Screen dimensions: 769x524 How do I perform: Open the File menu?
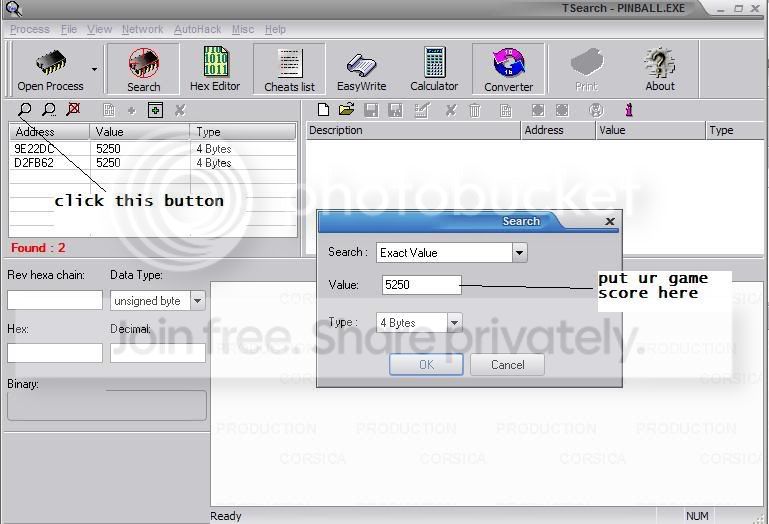69,29
